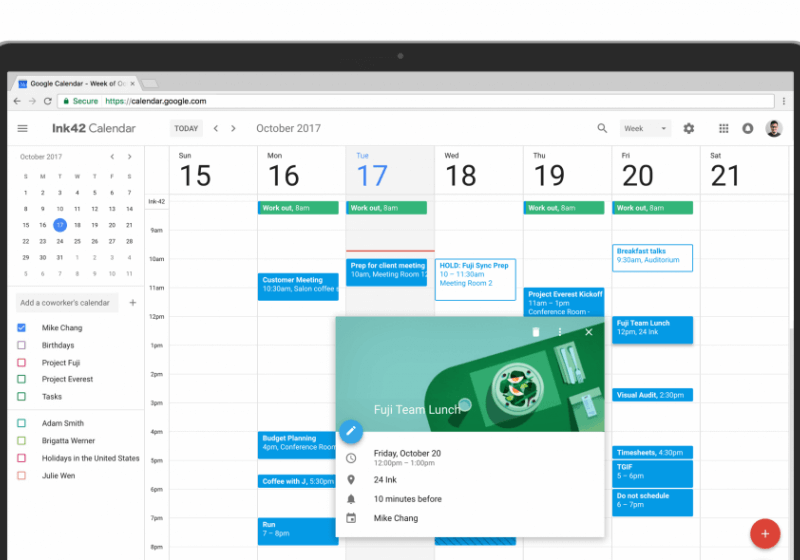This screenshot has width=800, height=560.
Task: Click the Ink42 Calendar logo
Action: pyautogui.click(x=94, y=129)
